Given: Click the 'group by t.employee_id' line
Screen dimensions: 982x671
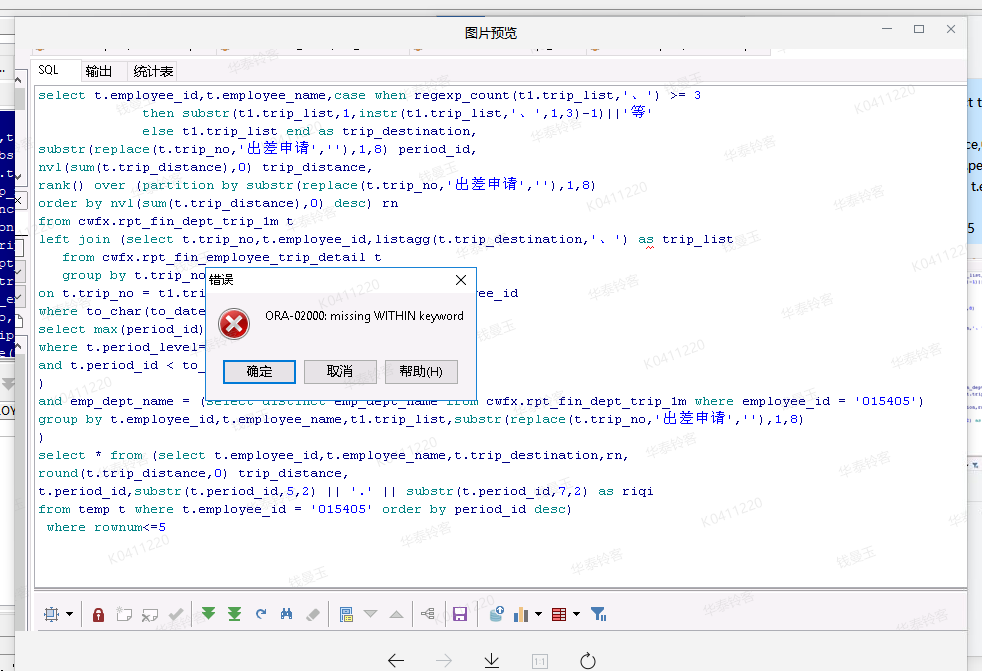Looking at the screenshot, I should [x=421, y=419].
